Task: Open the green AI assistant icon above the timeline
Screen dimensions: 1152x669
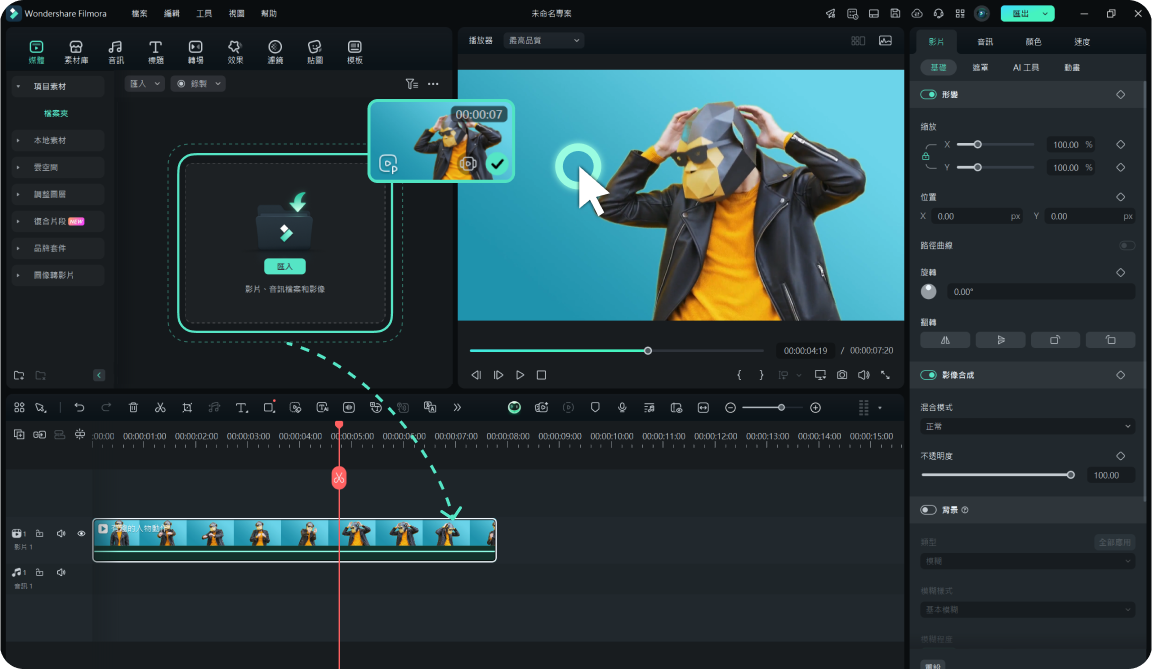Action: pyautogui.click(x=514, y=408)
